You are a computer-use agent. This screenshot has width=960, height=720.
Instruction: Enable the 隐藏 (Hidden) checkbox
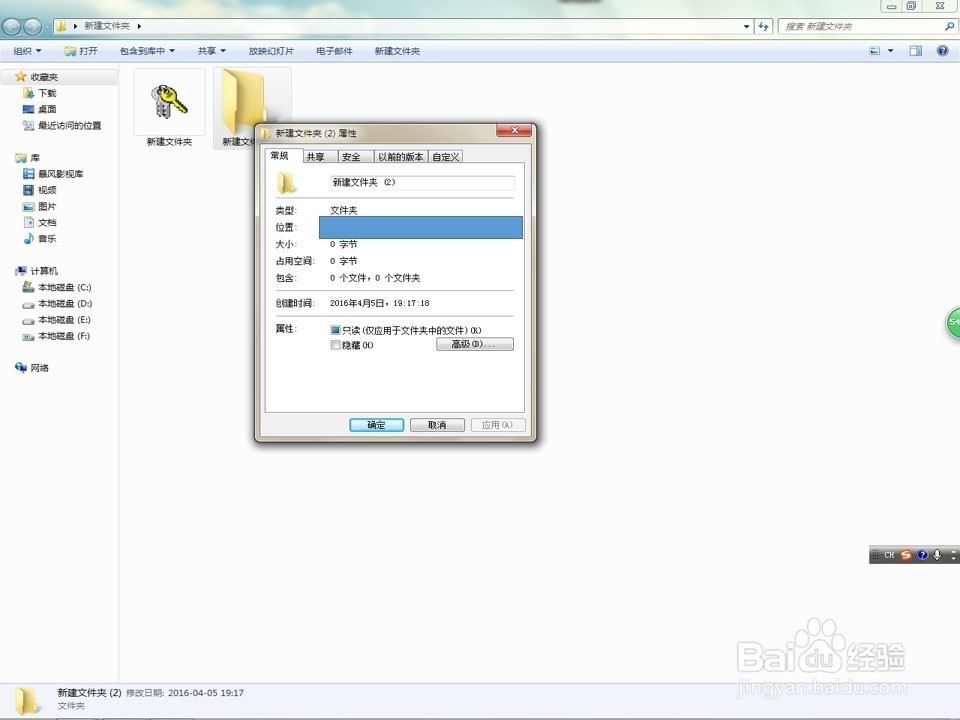point(336,345)
